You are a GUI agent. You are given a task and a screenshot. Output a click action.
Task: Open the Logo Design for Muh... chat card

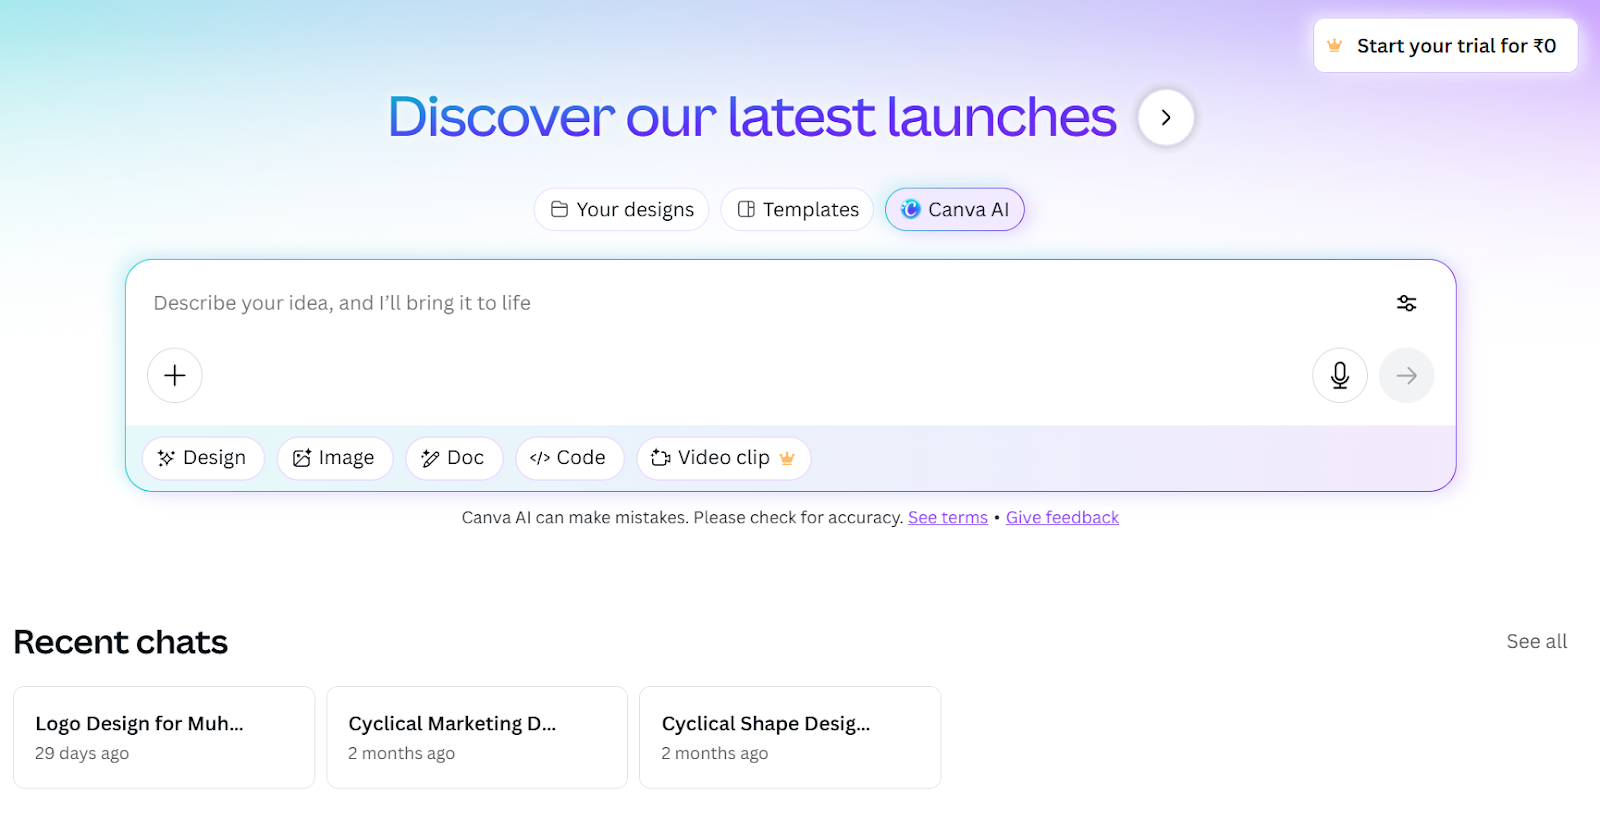coord(164,737)
